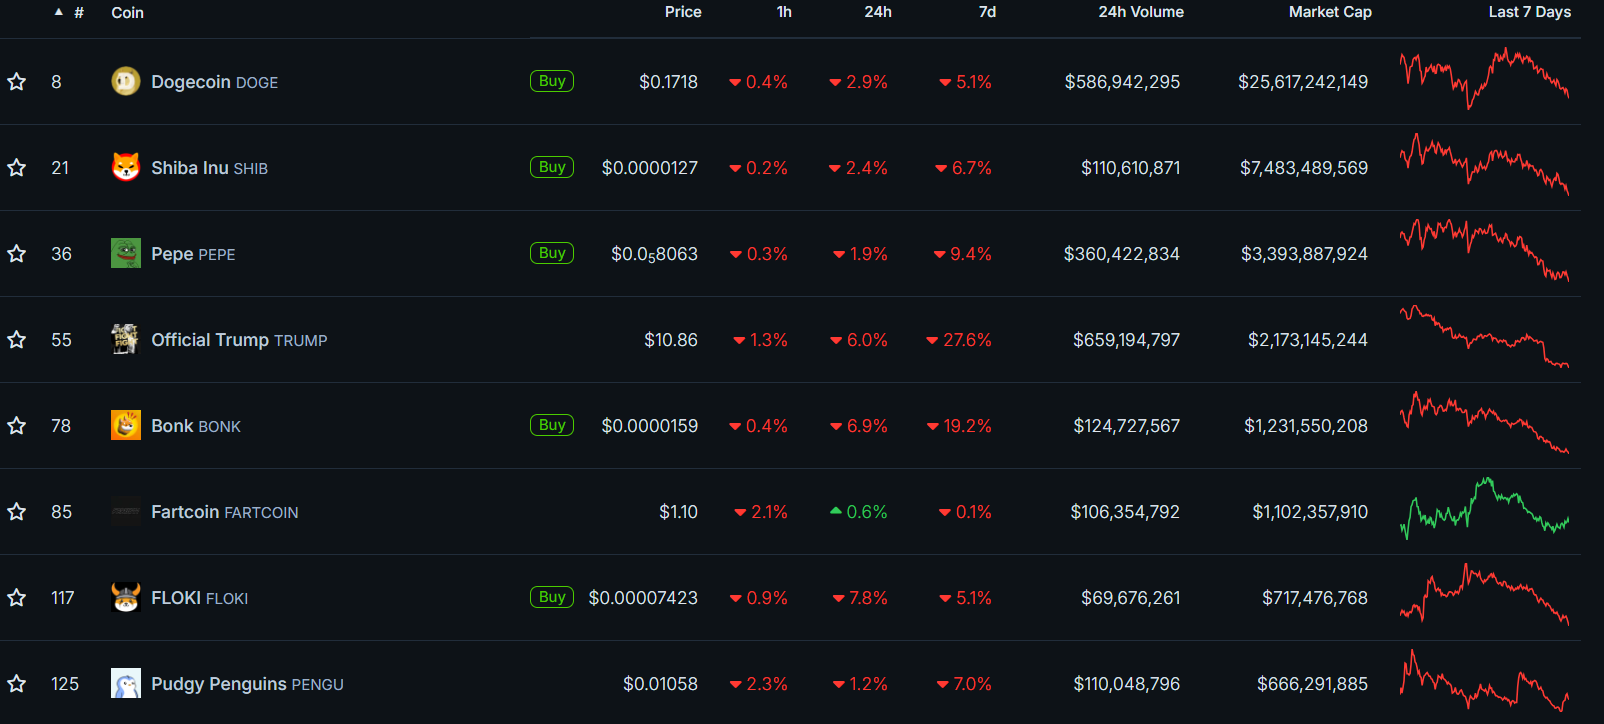Click the Shiba Inu coin logo
Screen dimensions: 1604x724
click(x=125, y=167)
